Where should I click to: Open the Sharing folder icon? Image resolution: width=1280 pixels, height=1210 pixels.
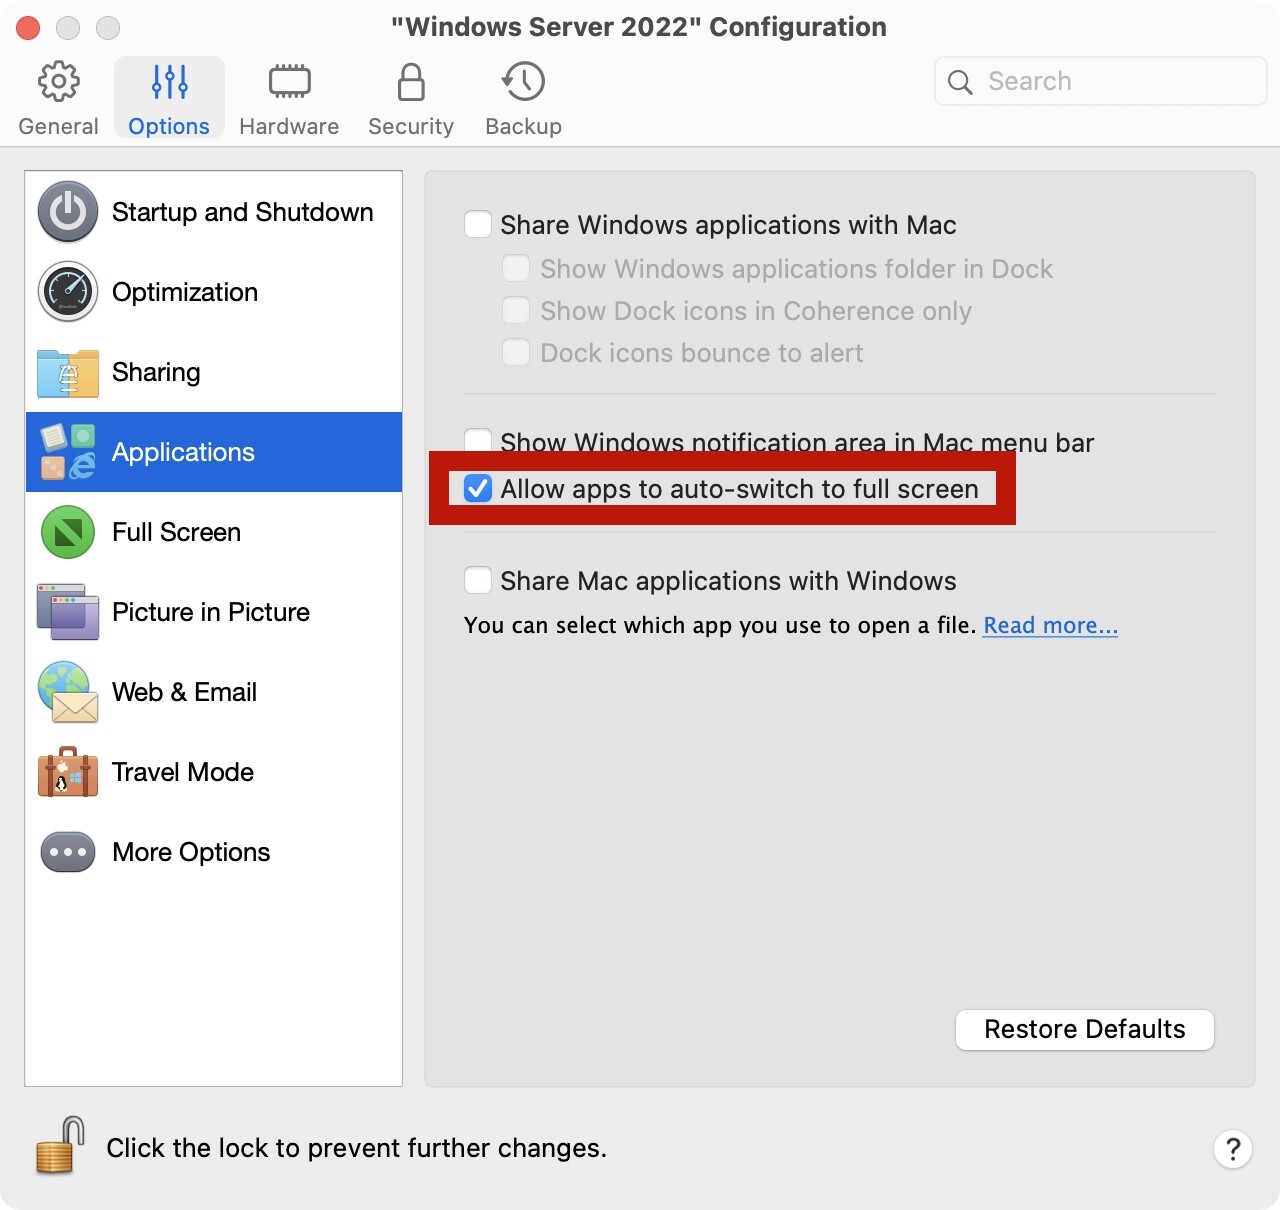(x=68, y=373)
